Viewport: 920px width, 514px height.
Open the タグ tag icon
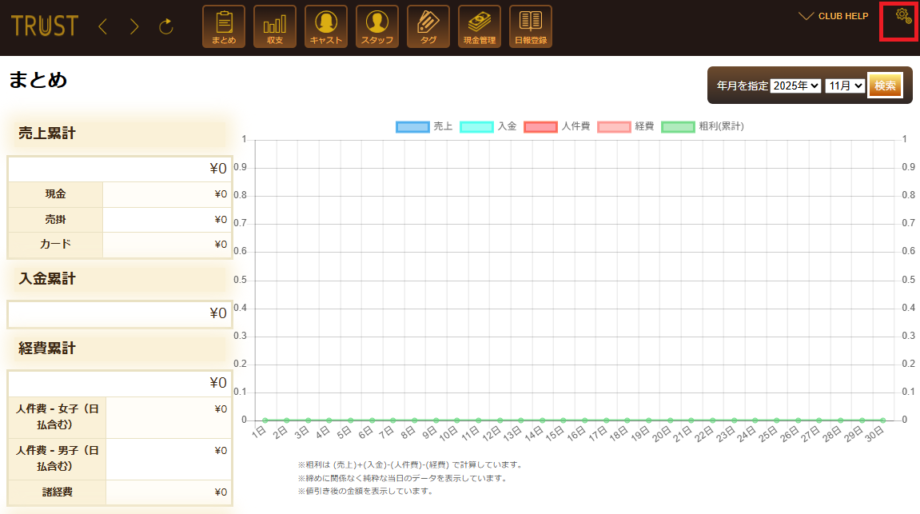pyautogui.click(x=428, y=26)
